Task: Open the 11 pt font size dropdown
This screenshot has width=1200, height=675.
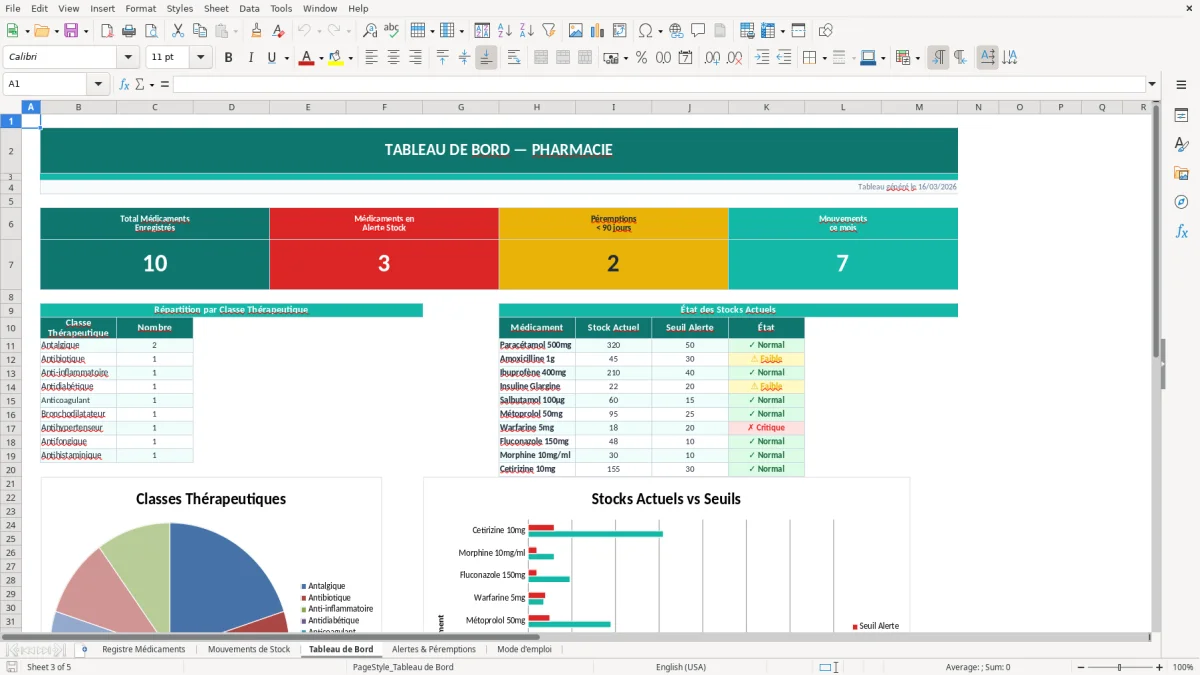Action: pos(200,58)
